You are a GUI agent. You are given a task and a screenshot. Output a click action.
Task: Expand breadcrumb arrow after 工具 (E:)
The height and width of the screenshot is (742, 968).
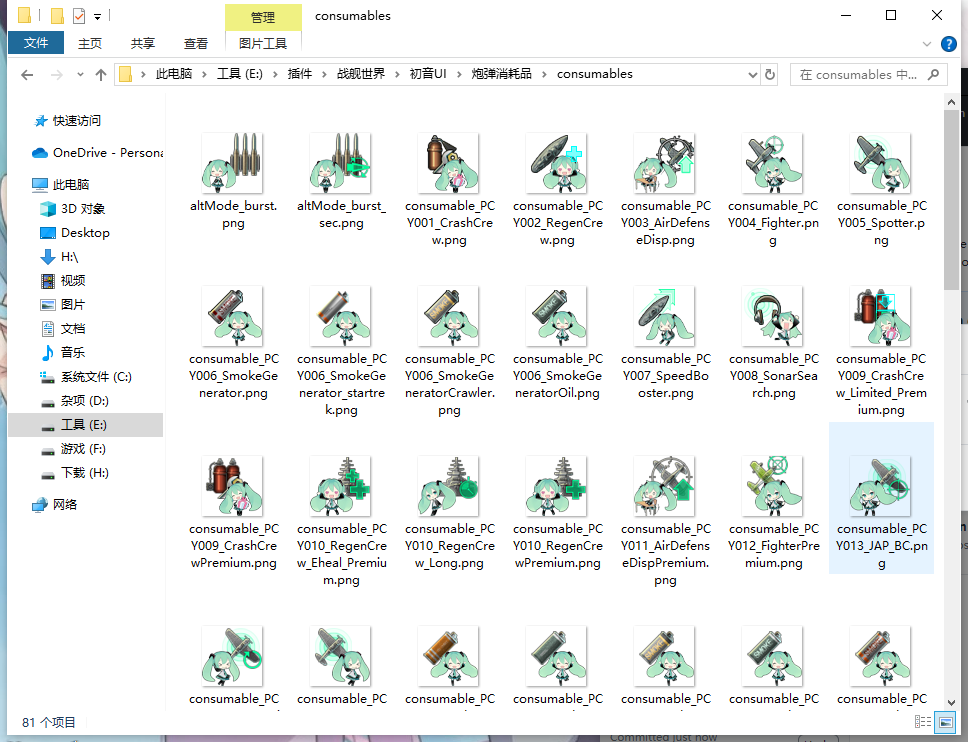coord(275,74)
